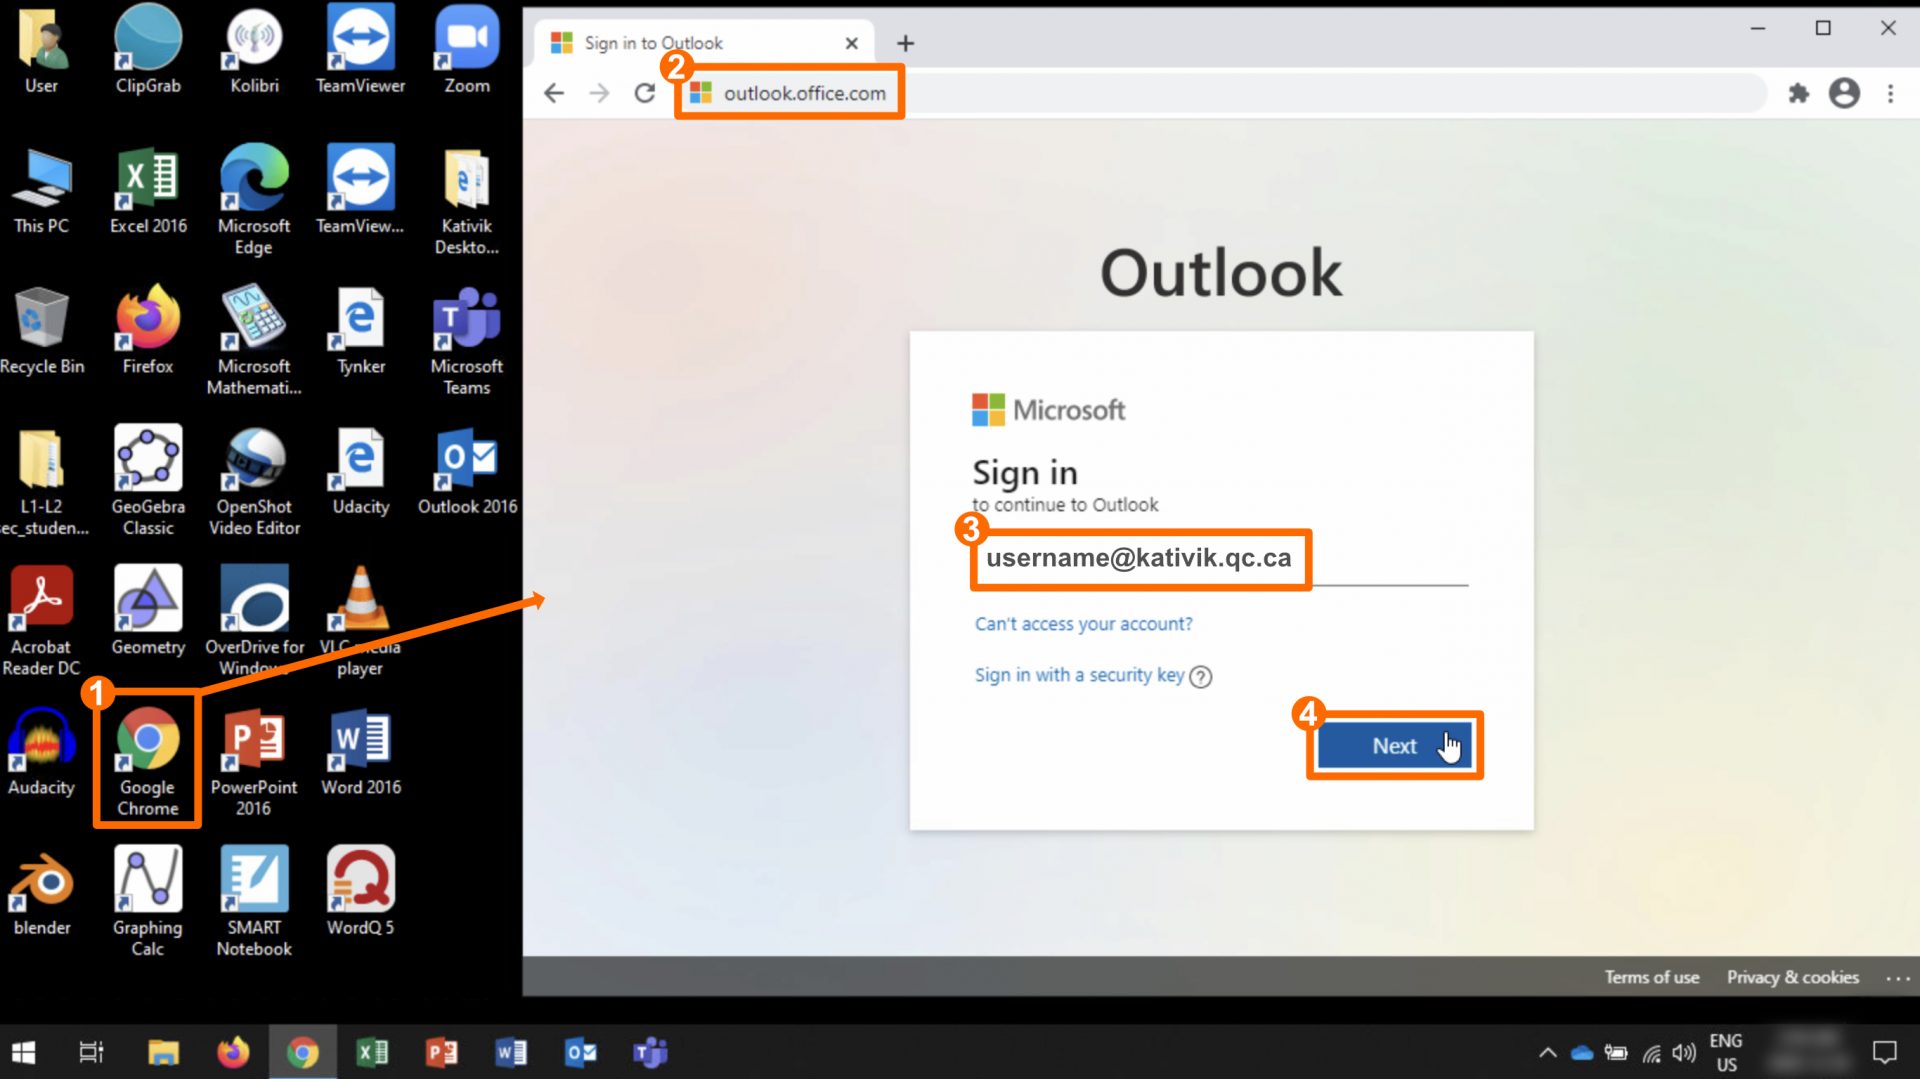Click the Chrome reload page icon
Image resolution: width=1920 pixels, height=1079 pixels.
[645, 93]
